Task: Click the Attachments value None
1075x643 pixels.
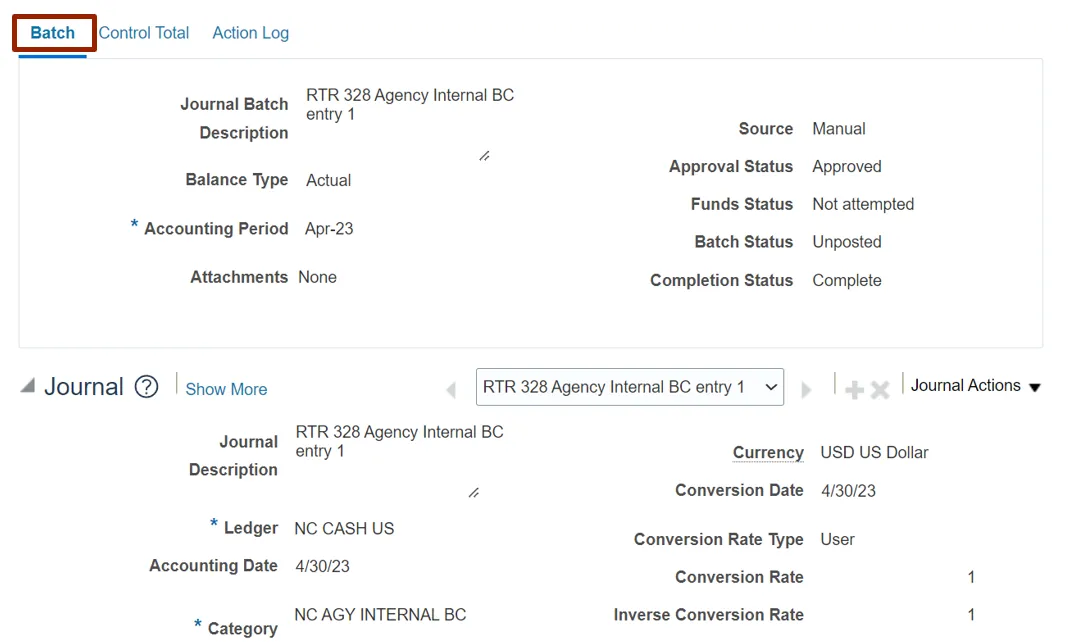Action: coord(317,277)
